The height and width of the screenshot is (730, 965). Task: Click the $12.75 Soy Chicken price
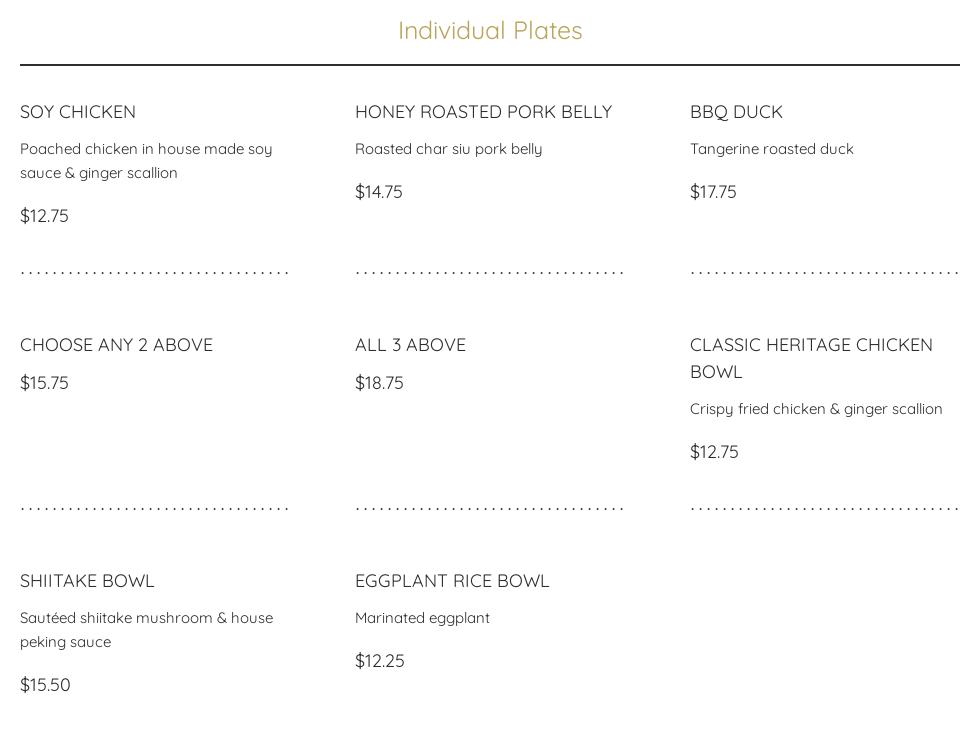click(44, 216)
